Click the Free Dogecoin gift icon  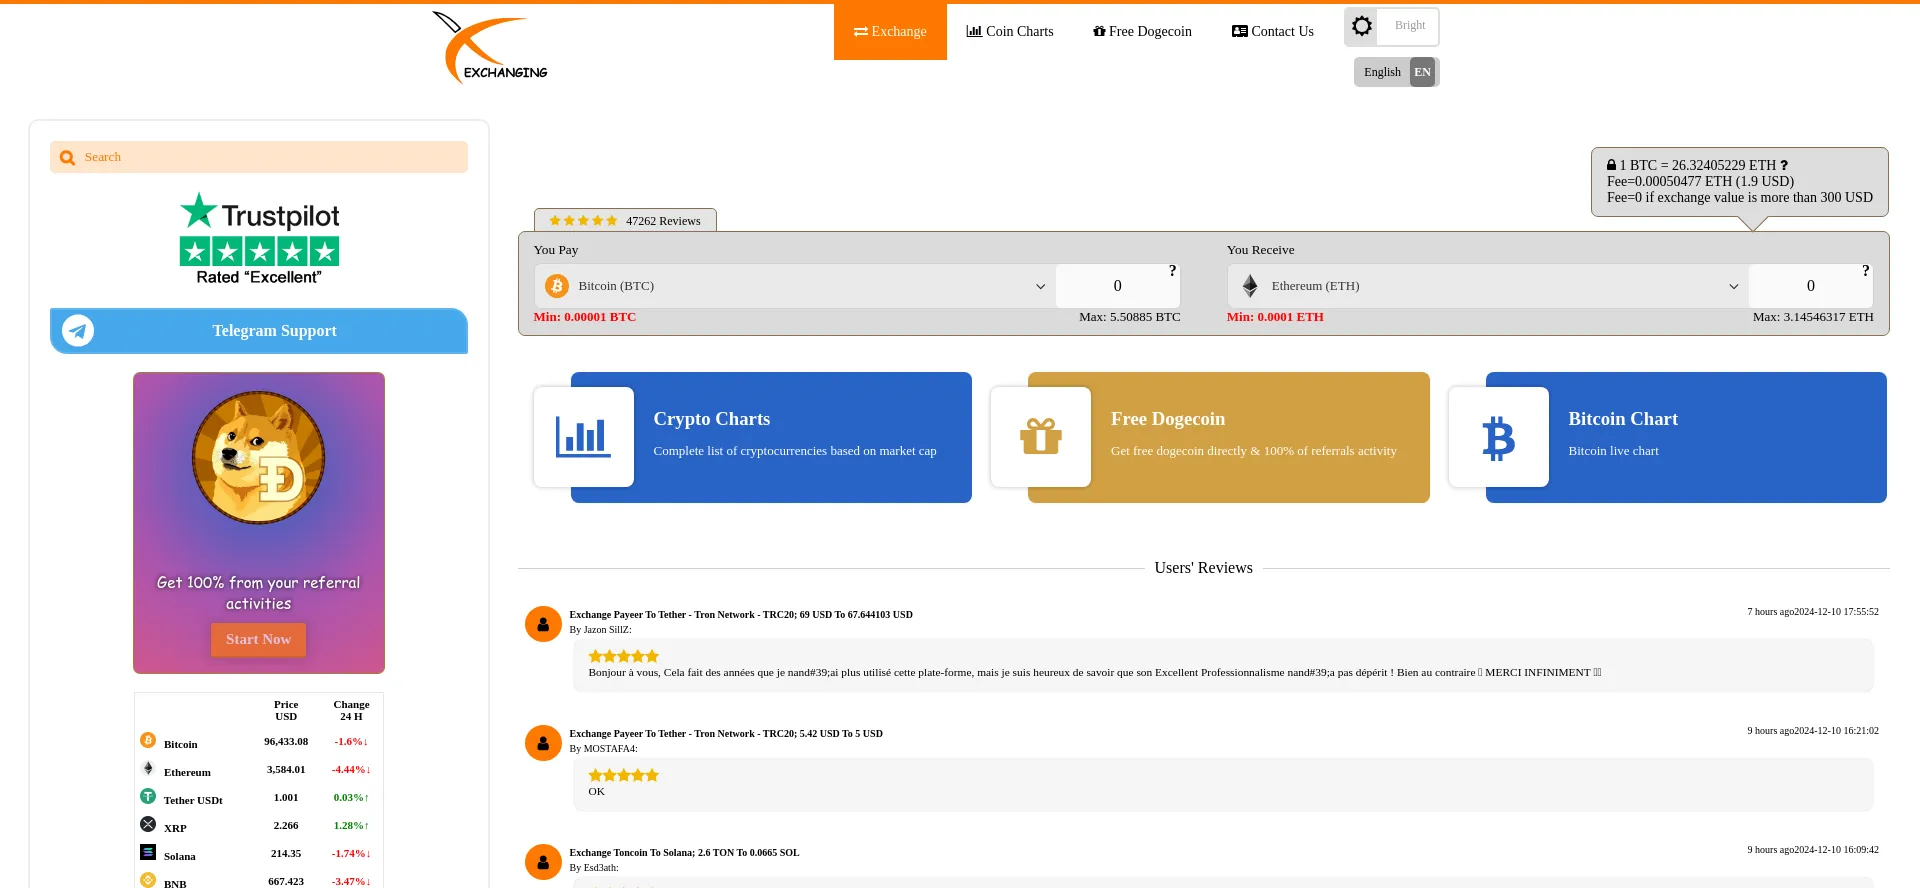click(1040, 437)
